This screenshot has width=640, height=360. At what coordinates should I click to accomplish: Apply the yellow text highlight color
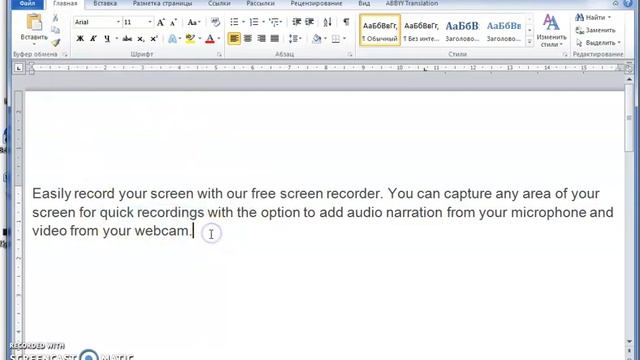(x=190, y=39)
